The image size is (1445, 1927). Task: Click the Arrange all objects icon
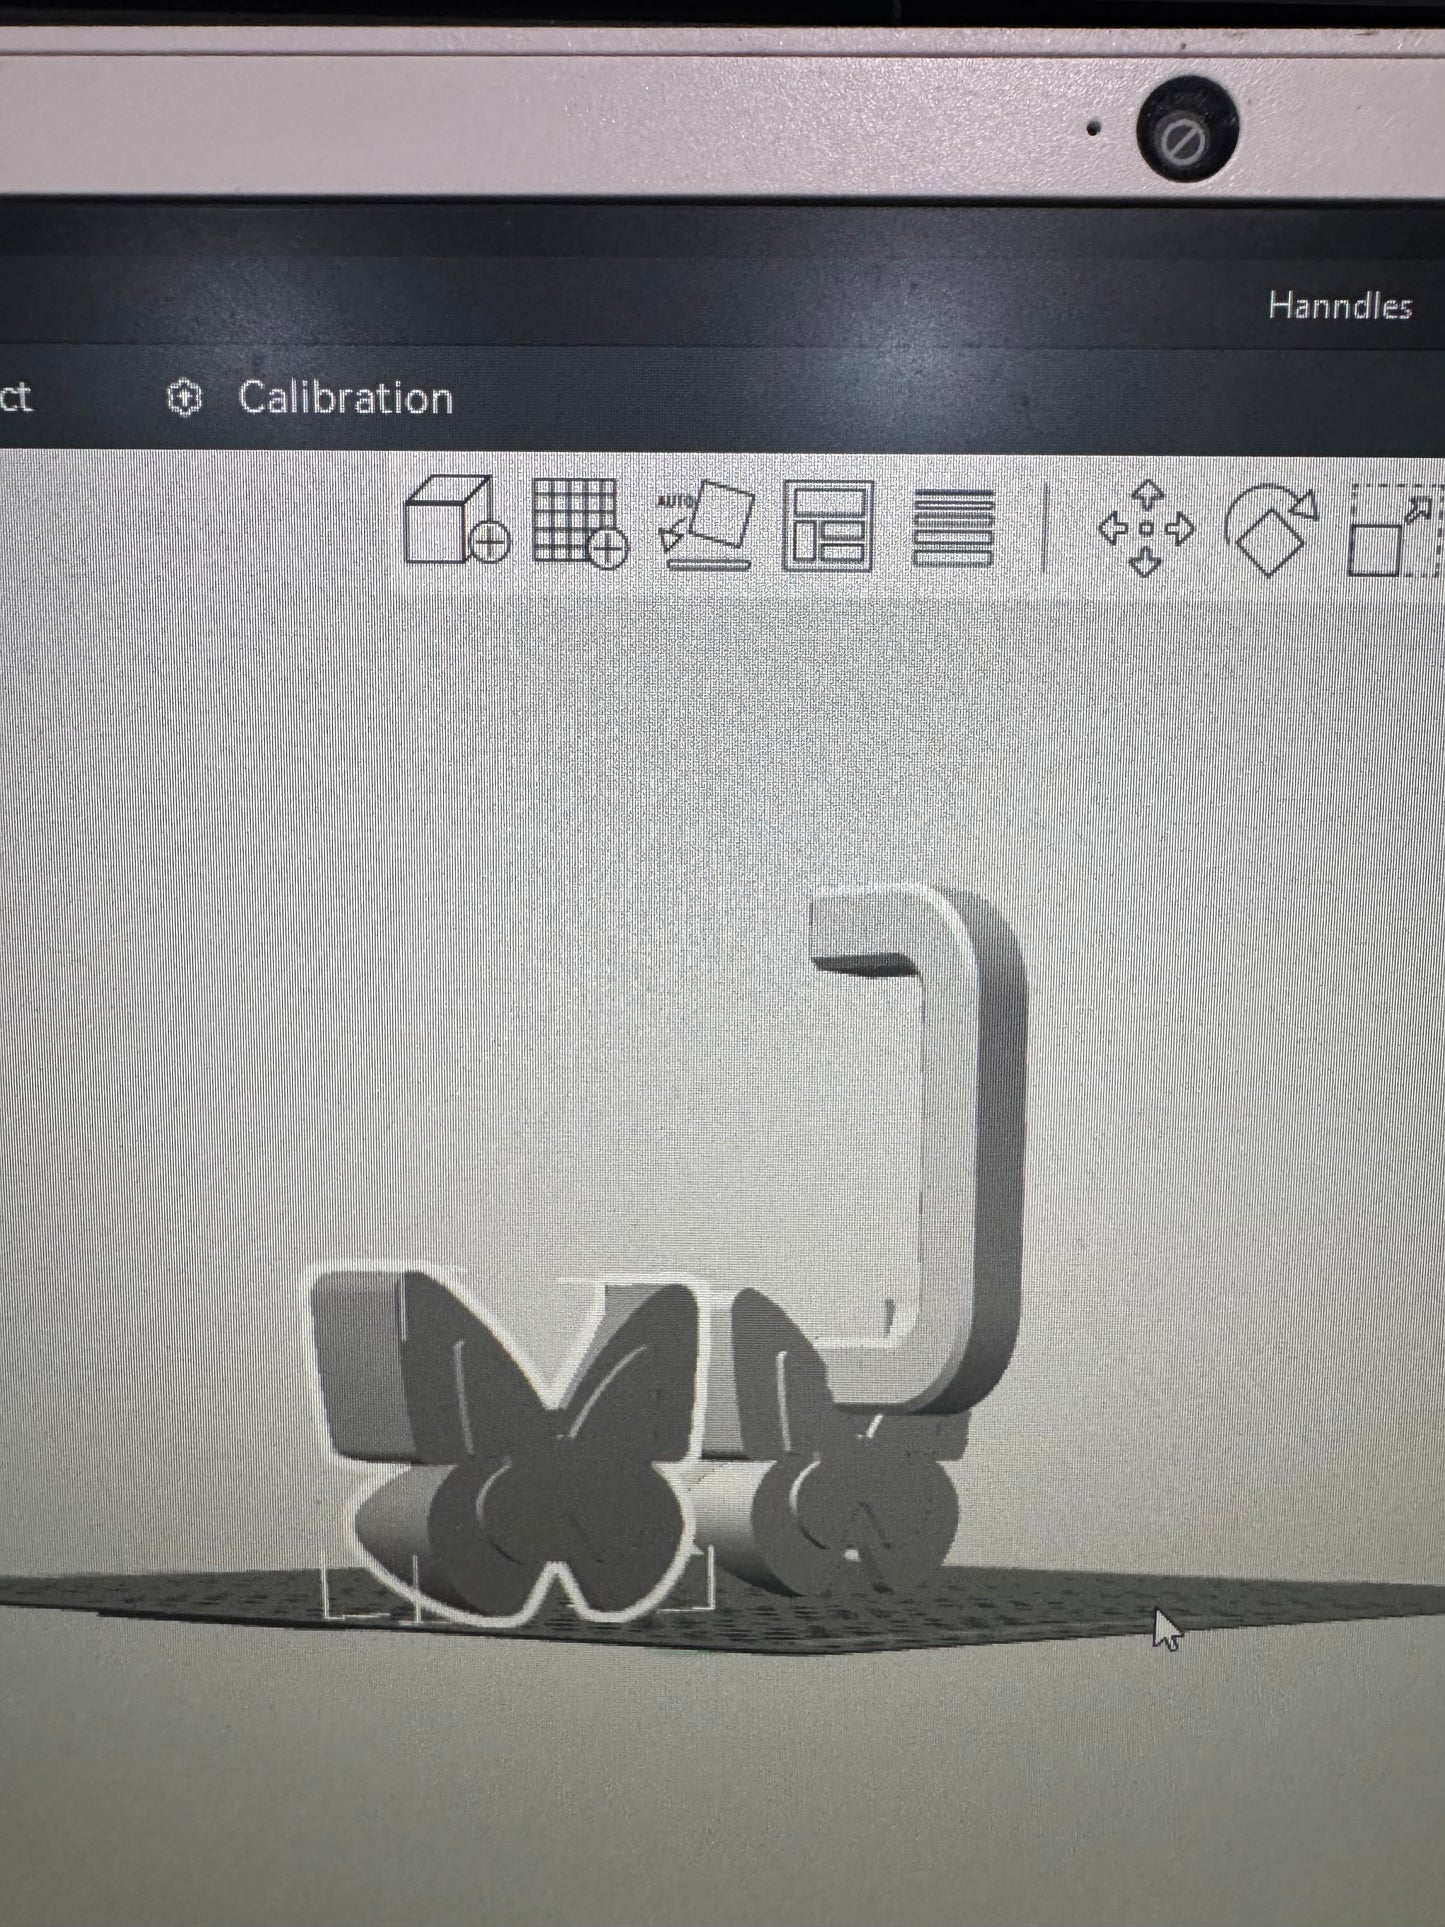(828, 525)
